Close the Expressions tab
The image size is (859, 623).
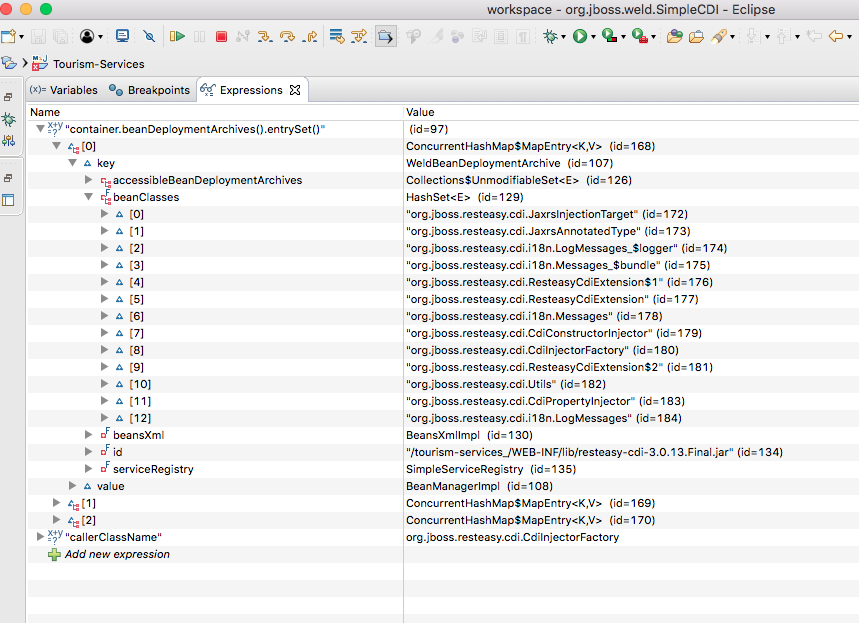tap(295, 90)
